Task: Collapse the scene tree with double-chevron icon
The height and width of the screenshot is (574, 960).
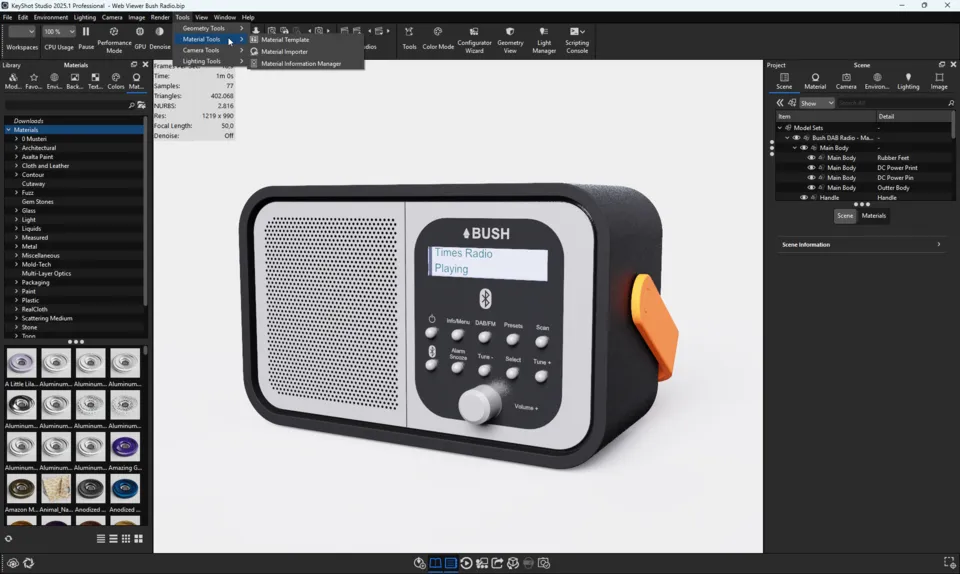Action: [x=780, y=103]
